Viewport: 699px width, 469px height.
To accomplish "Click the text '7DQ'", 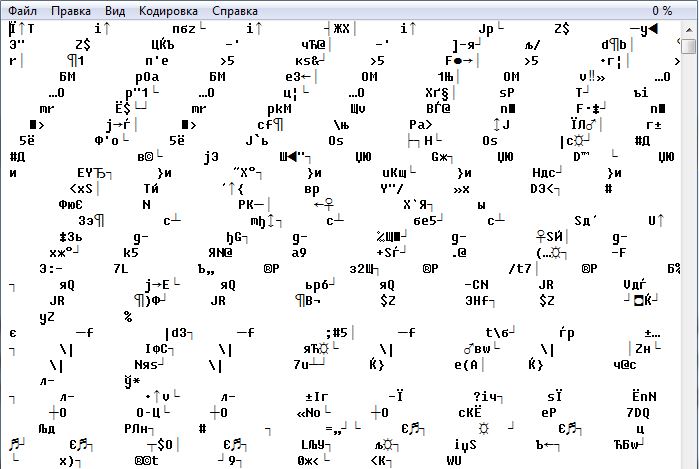I will [638, 414].
